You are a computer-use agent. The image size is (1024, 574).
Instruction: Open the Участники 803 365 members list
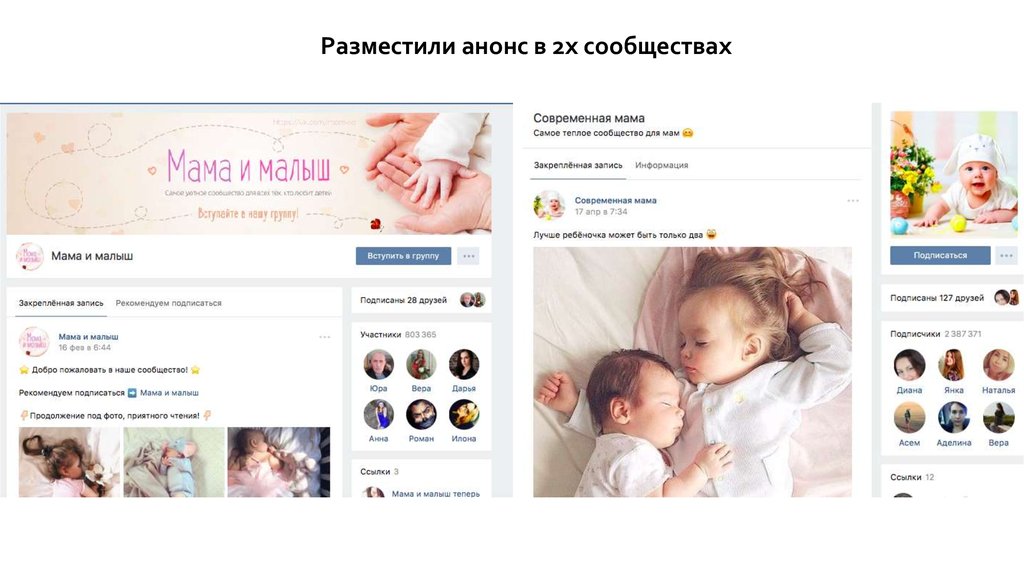click(x=398, y=334)
